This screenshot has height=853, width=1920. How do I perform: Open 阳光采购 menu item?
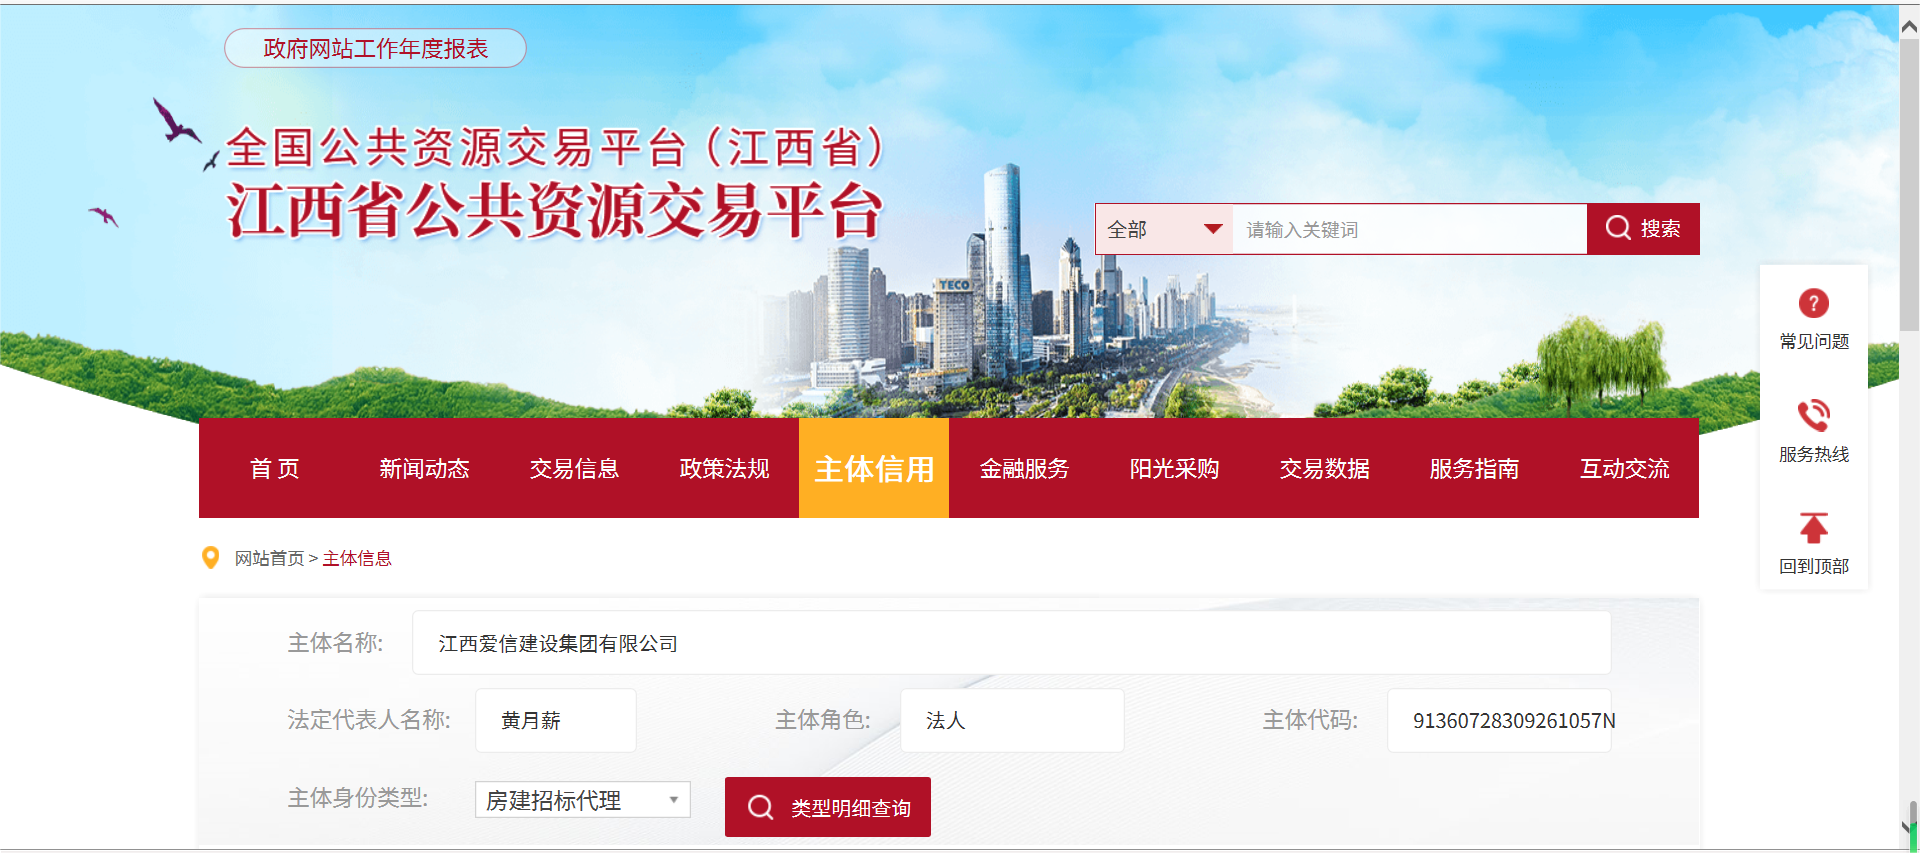1174,468
